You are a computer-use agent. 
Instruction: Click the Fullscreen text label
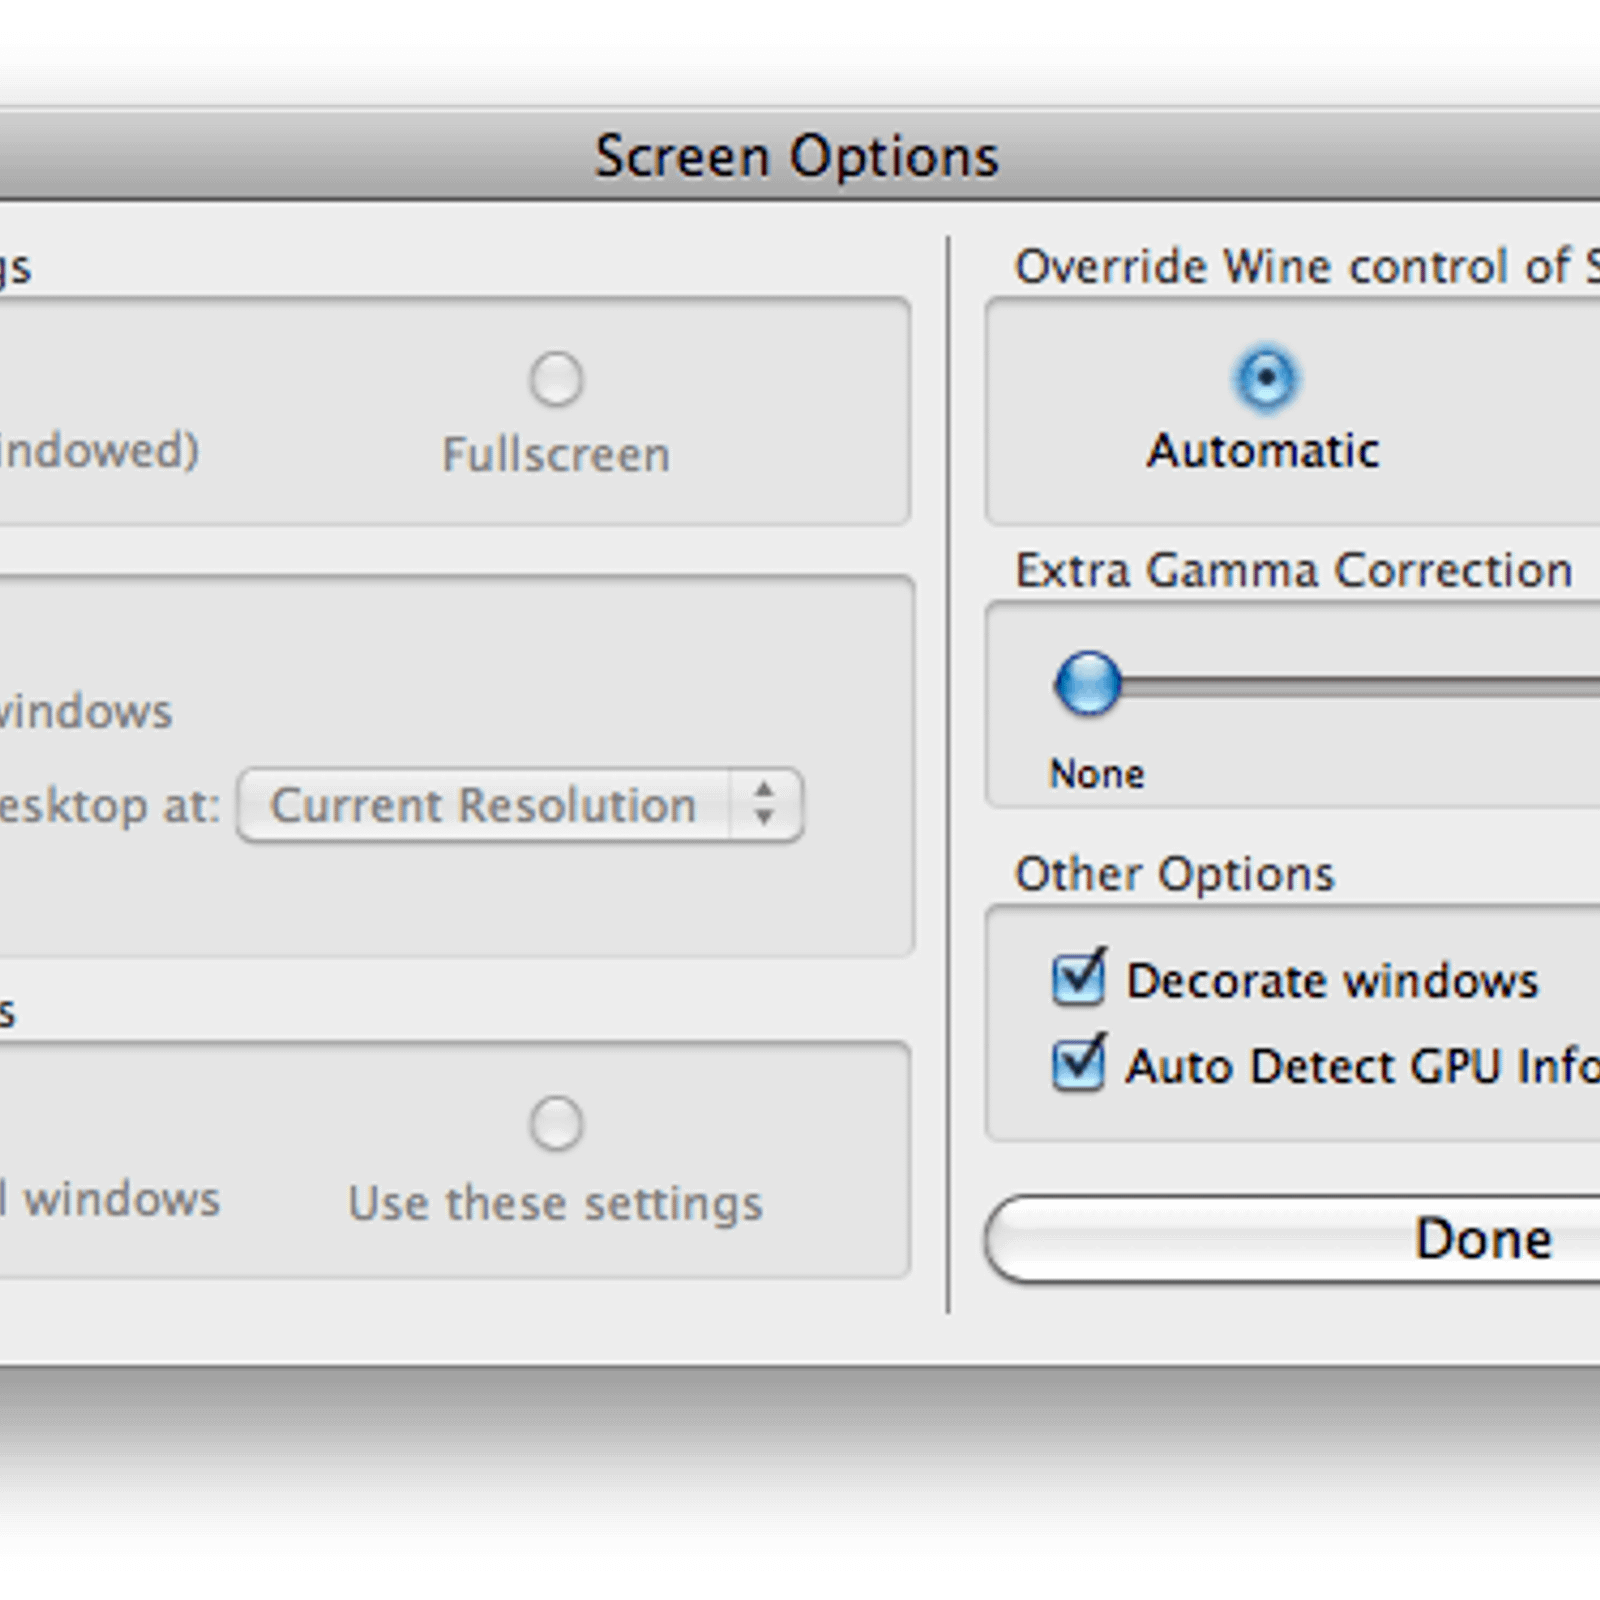point(556,455)
